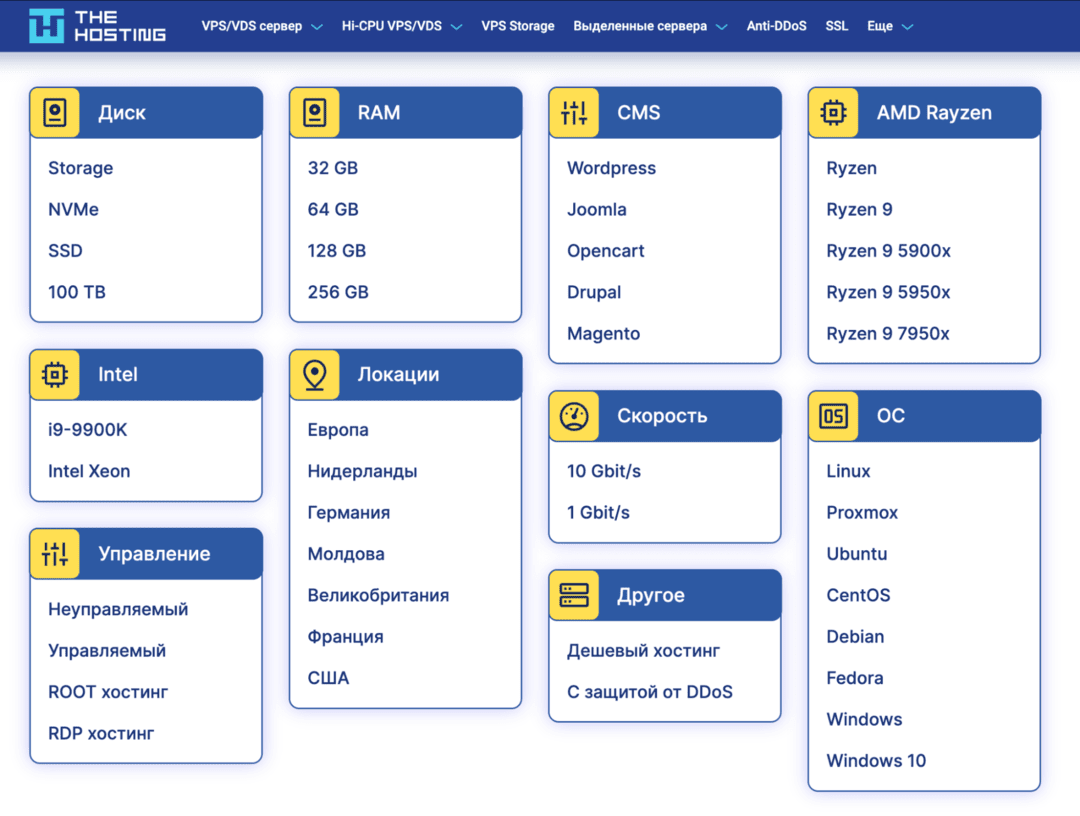This screenshot has height=816, width=1080.
Task: Click the map pin icon on Локации card
Action: tap(315, 375)
